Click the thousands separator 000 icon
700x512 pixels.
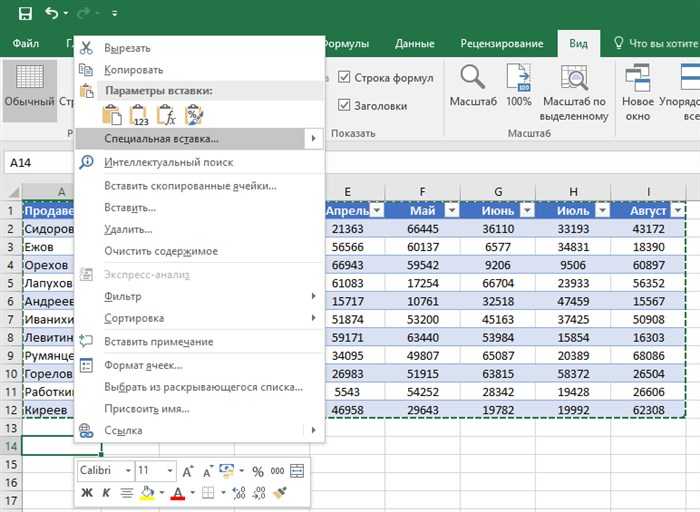tap(277, 471)
